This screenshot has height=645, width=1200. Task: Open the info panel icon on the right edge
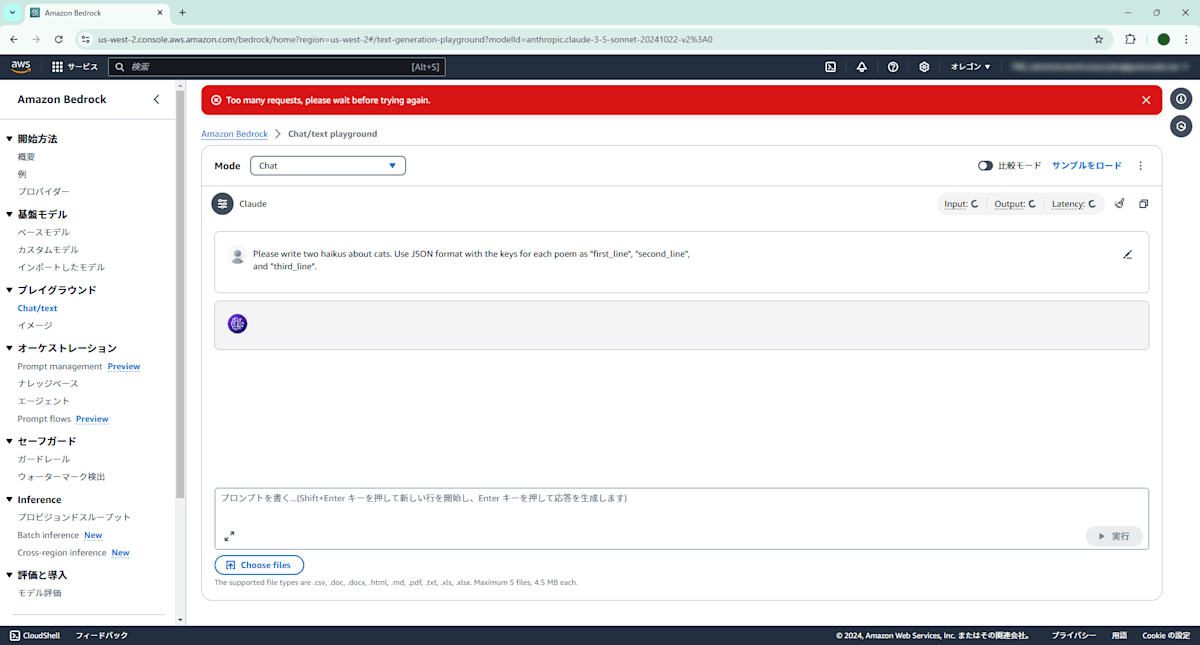(x=1181, y=99)
